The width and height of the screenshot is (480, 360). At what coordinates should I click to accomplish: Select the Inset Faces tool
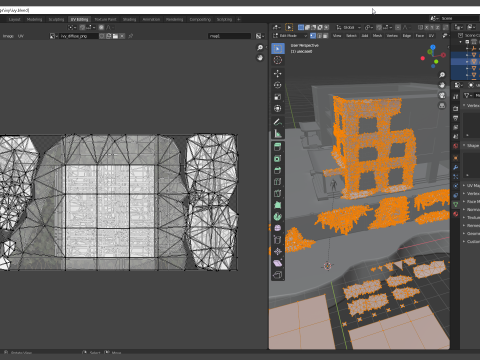278,158
